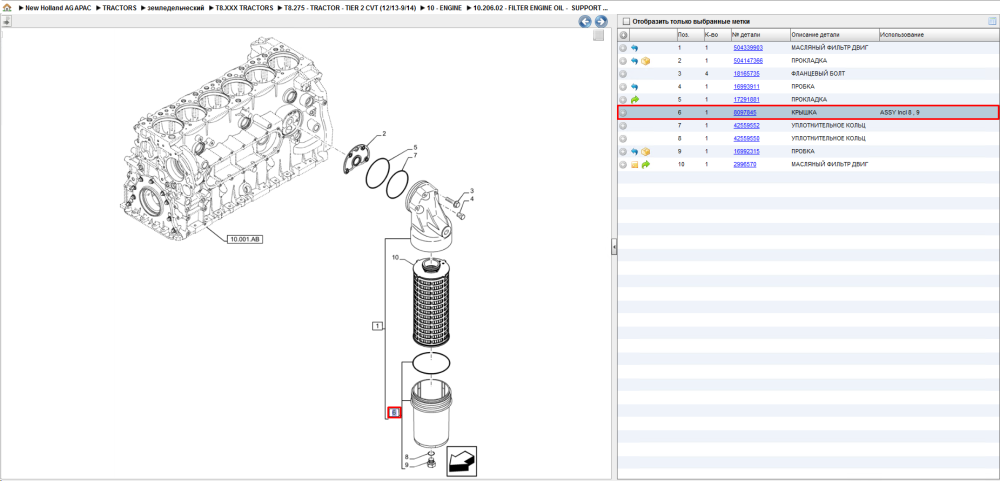Open part number link 42559552
This screenshot has width=1000, height=481.
[746, 126]
